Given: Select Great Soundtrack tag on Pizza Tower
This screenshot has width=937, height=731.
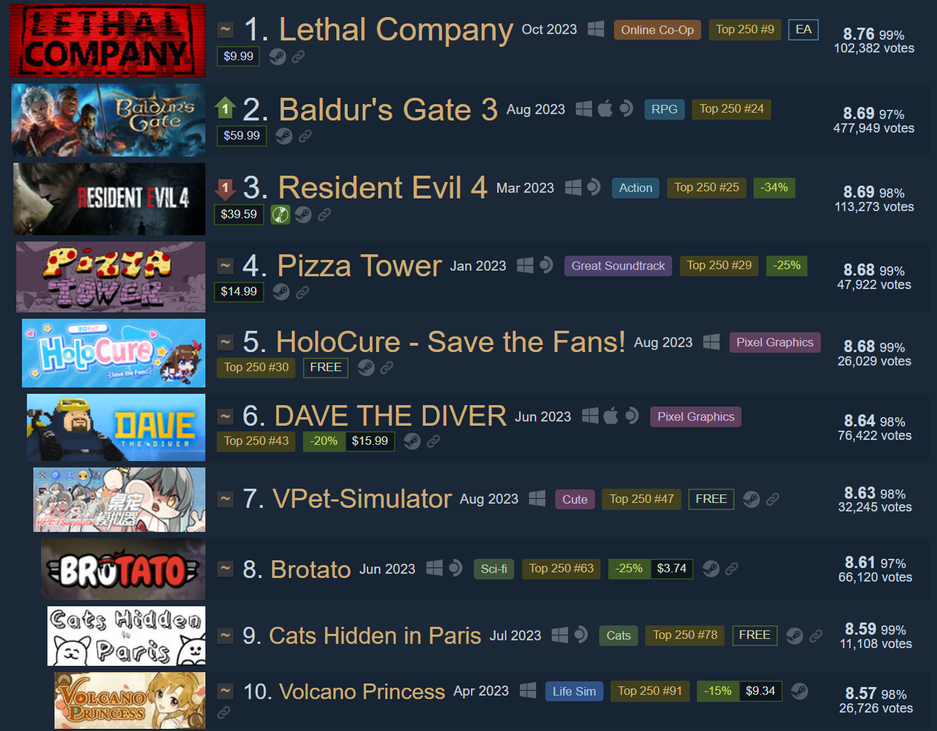Looking at the screenshot, I should coord(618,266).
